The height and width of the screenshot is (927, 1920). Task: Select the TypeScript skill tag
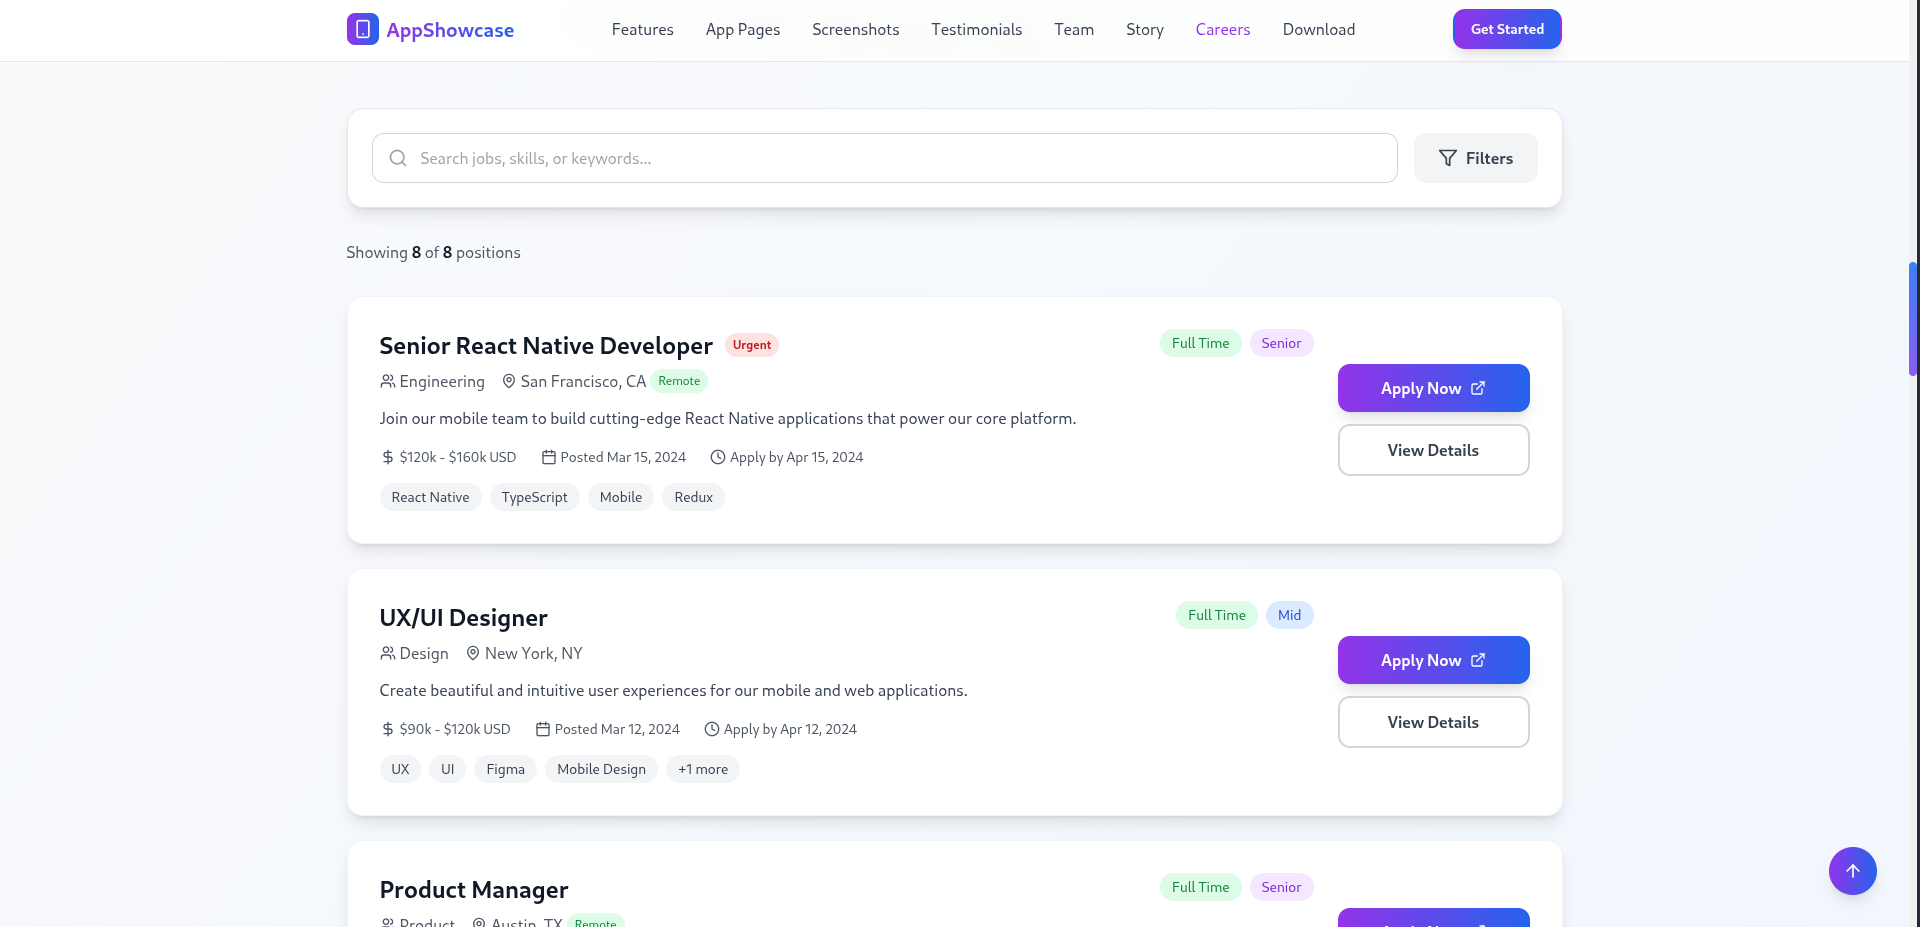pyautogui.click(x=534, y=497)
